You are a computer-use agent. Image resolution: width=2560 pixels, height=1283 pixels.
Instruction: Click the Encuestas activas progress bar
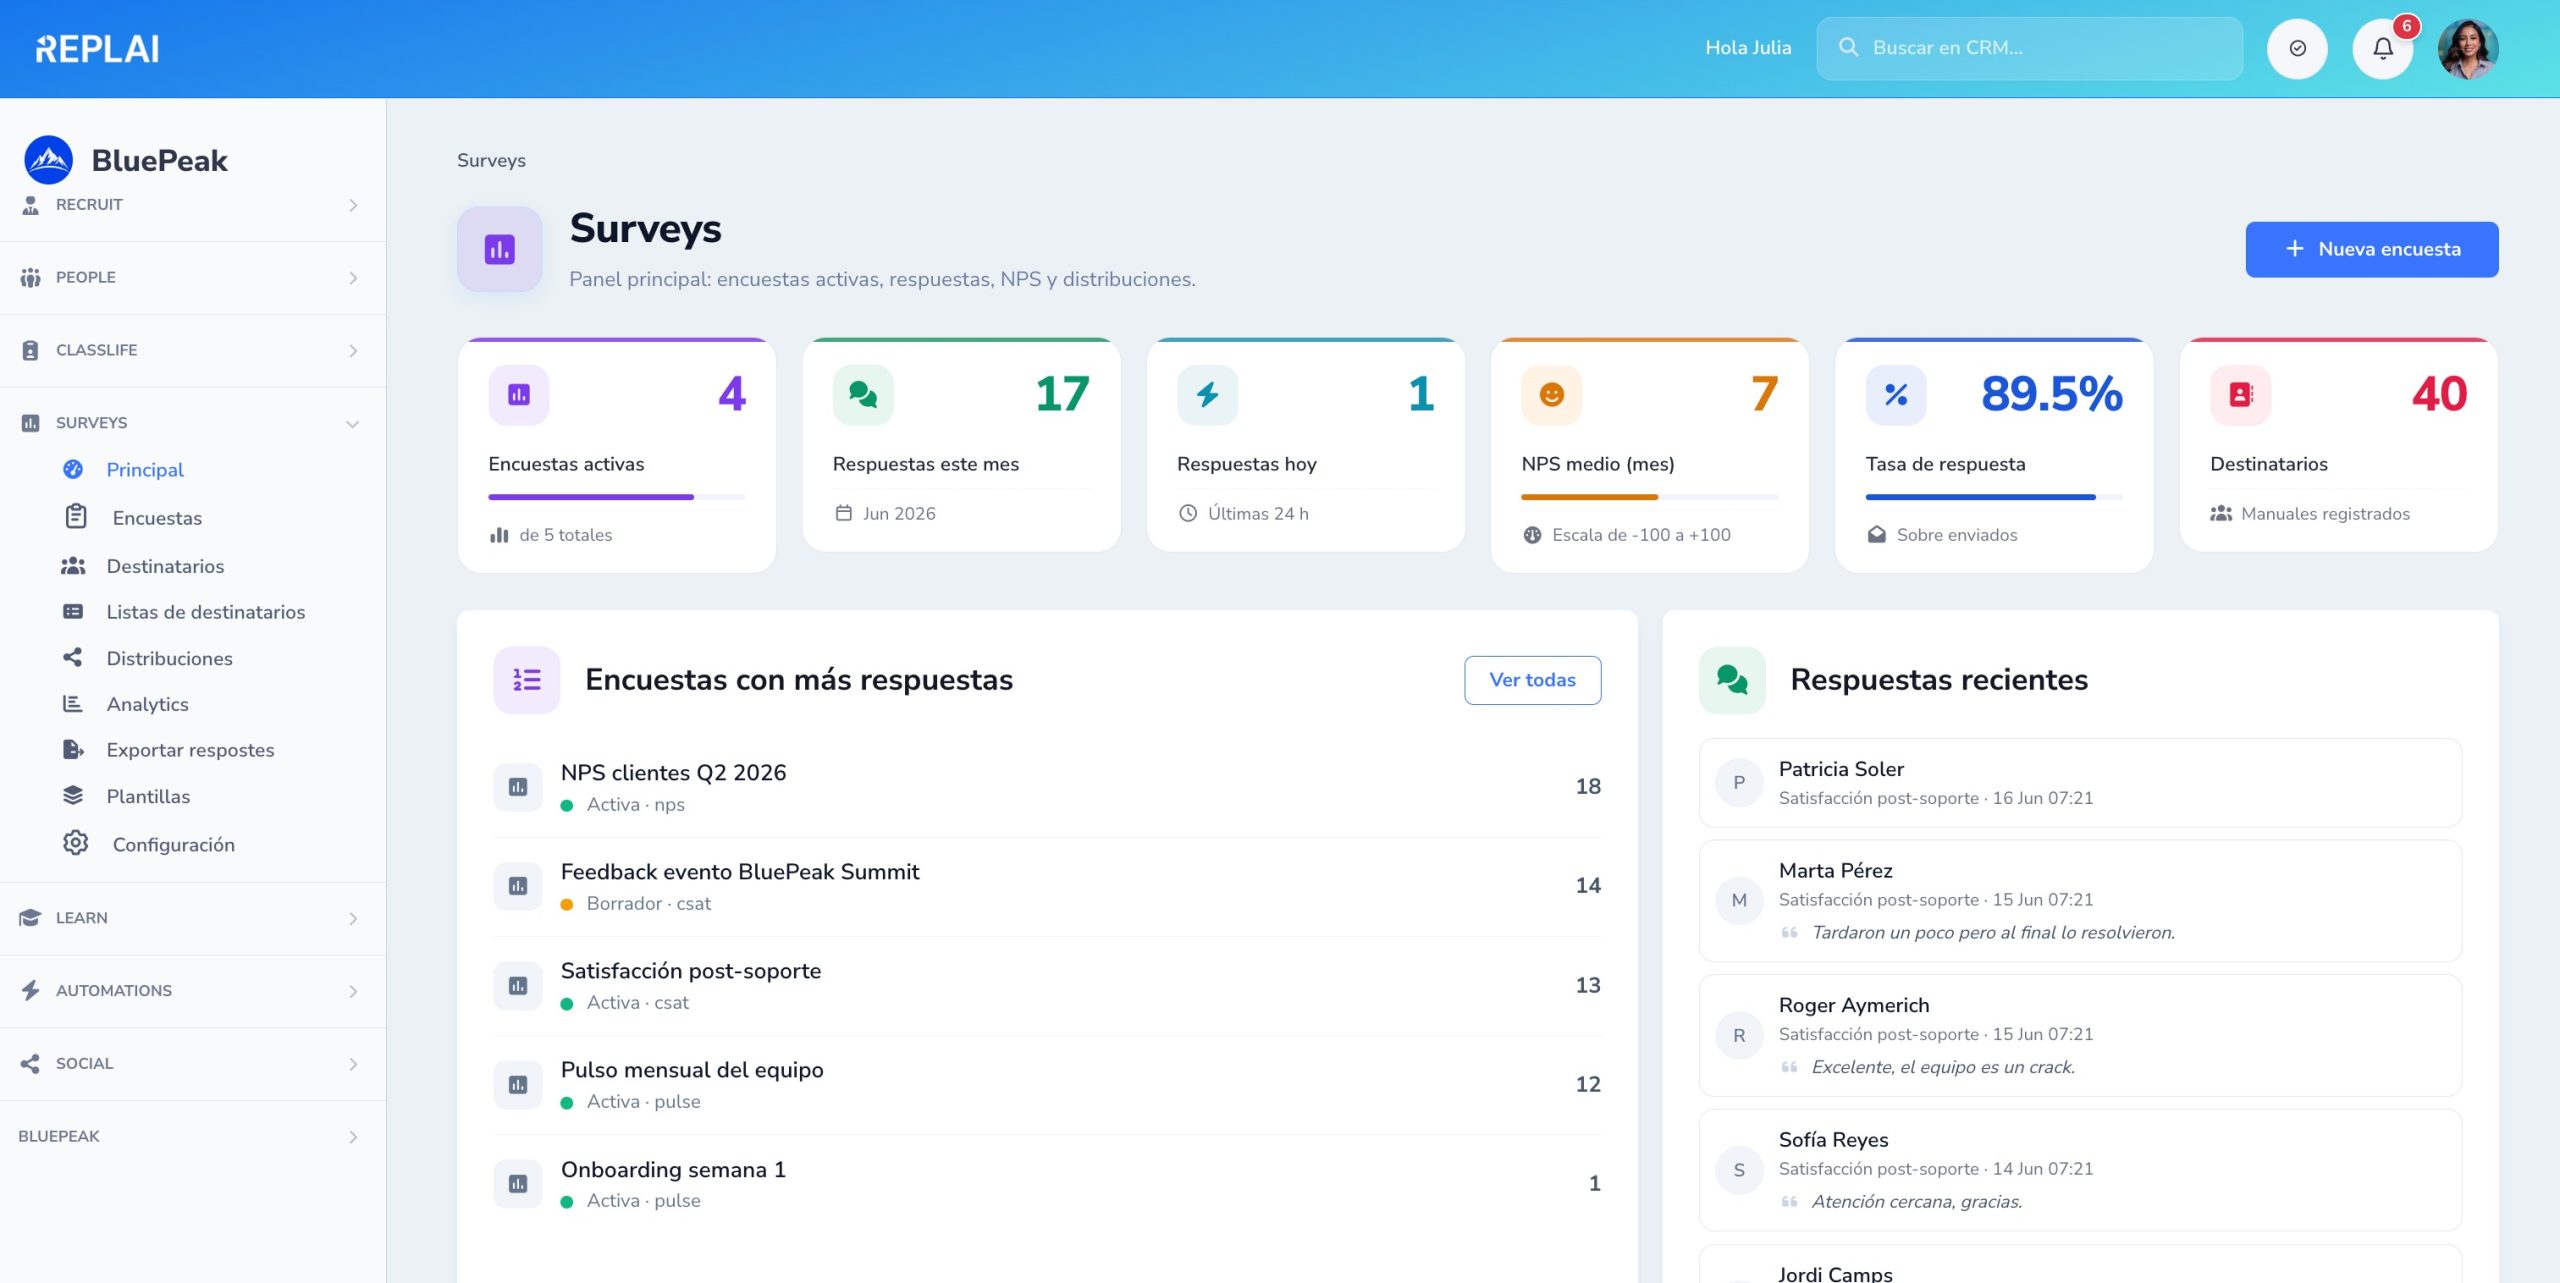[617, 497]
